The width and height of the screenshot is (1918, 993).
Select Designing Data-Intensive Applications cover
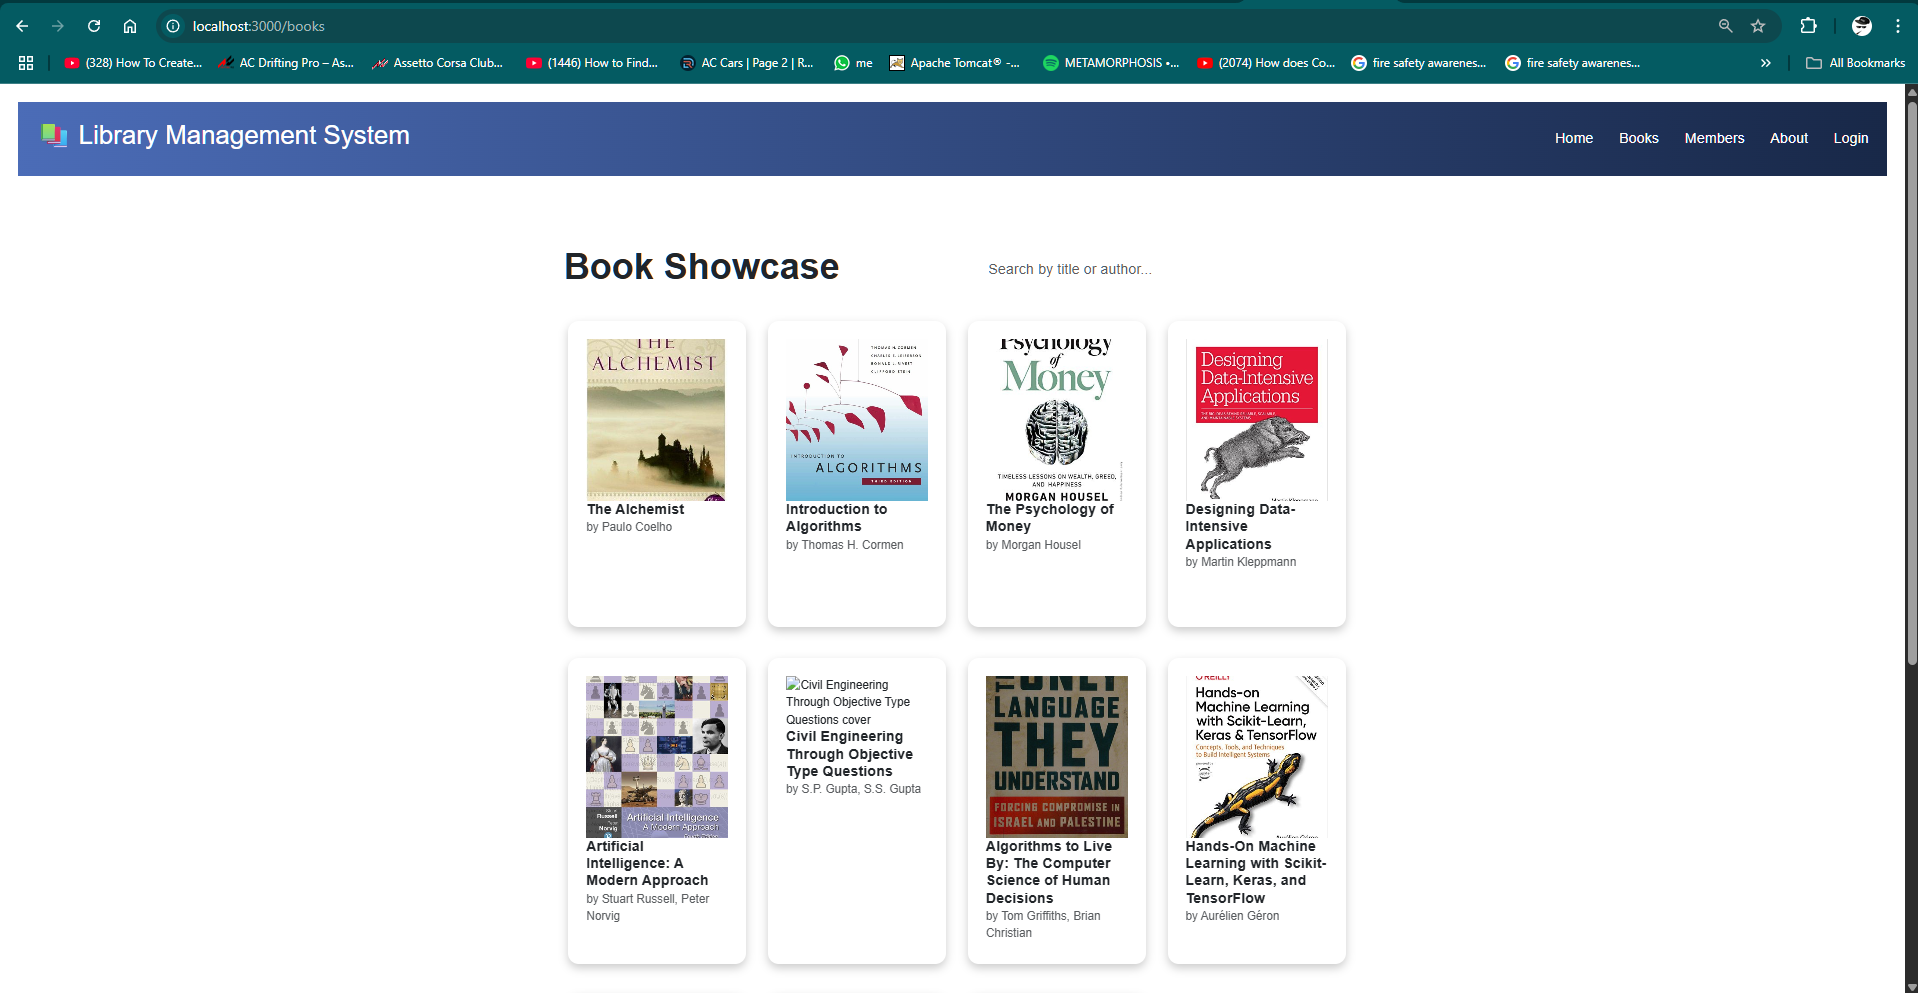pos(1257,420)
